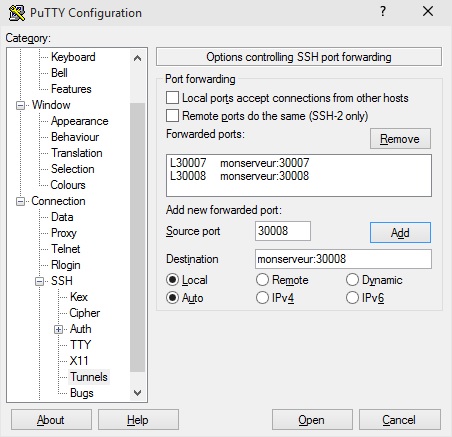The width and height of the screenshot is (452, 437).
Task: Click the Source port input field
Action: (x=283, y=231)
